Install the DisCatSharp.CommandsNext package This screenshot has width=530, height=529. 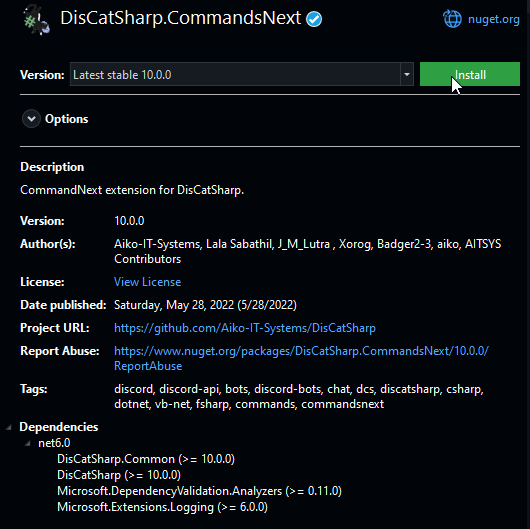pos(470,74)
